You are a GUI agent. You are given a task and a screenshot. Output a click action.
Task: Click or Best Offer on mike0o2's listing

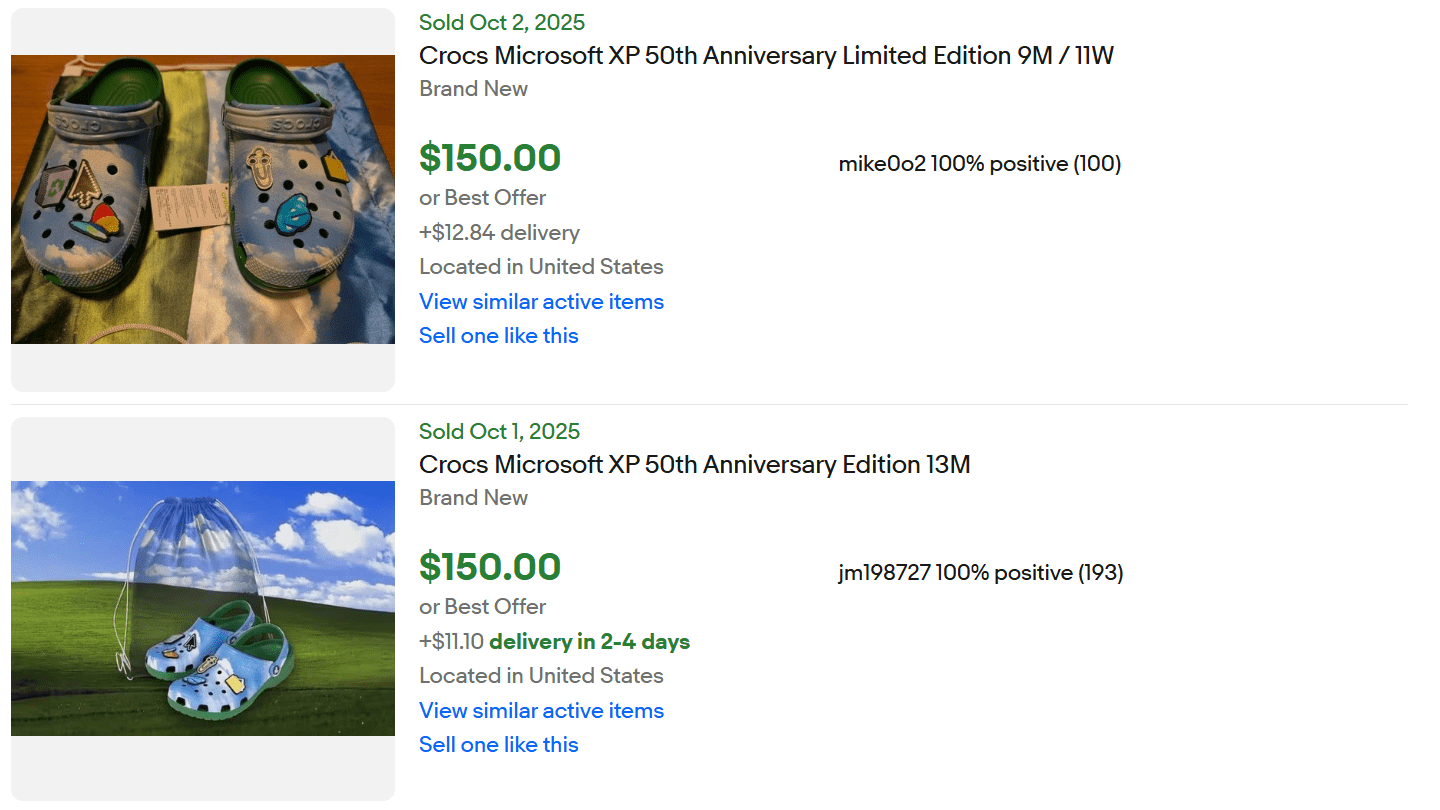[482, 198]
